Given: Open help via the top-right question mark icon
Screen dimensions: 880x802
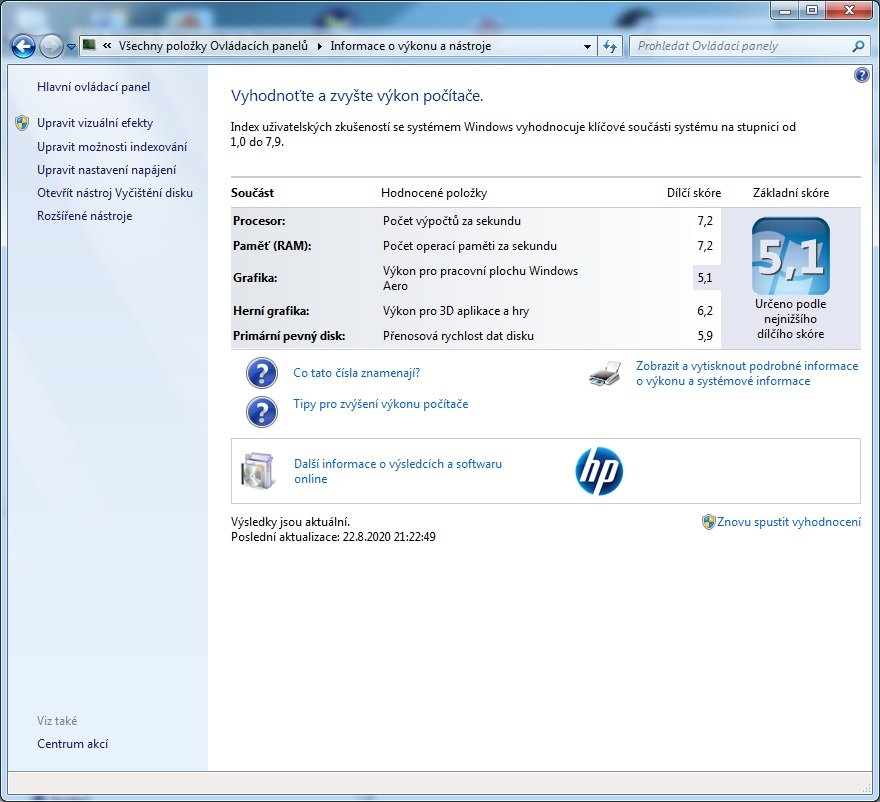Looking at the screenshot, I should click(861, 75).
